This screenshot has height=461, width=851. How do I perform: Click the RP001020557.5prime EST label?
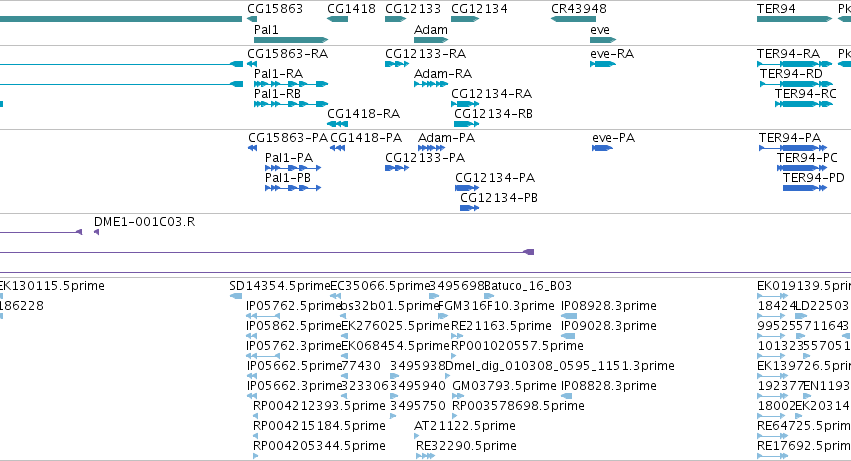tap(517, 346)
